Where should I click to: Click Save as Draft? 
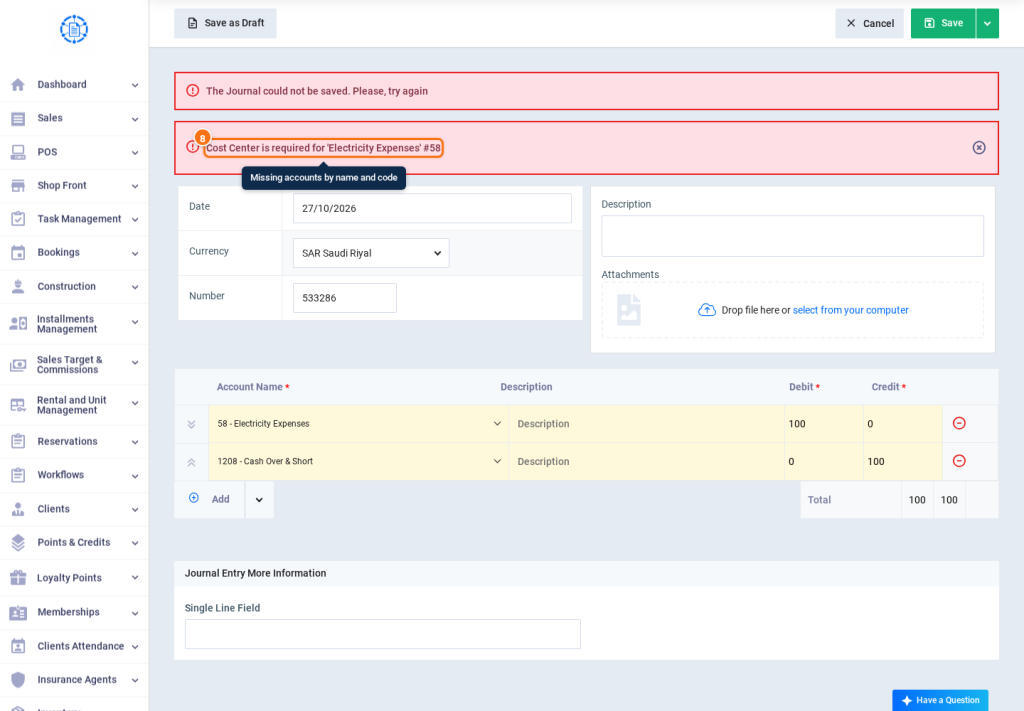[x=225, y=24]
